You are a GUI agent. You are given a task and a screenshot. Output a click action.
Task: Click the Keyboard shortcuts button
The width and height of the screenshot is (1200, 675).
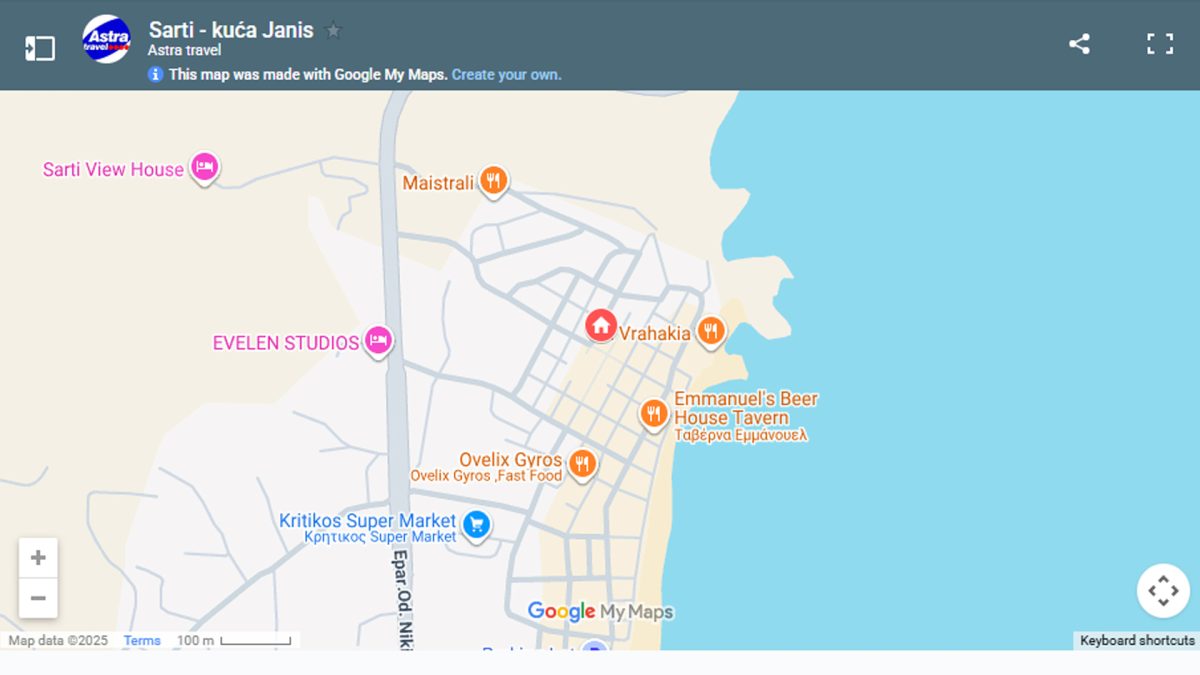click(1137, 641)
